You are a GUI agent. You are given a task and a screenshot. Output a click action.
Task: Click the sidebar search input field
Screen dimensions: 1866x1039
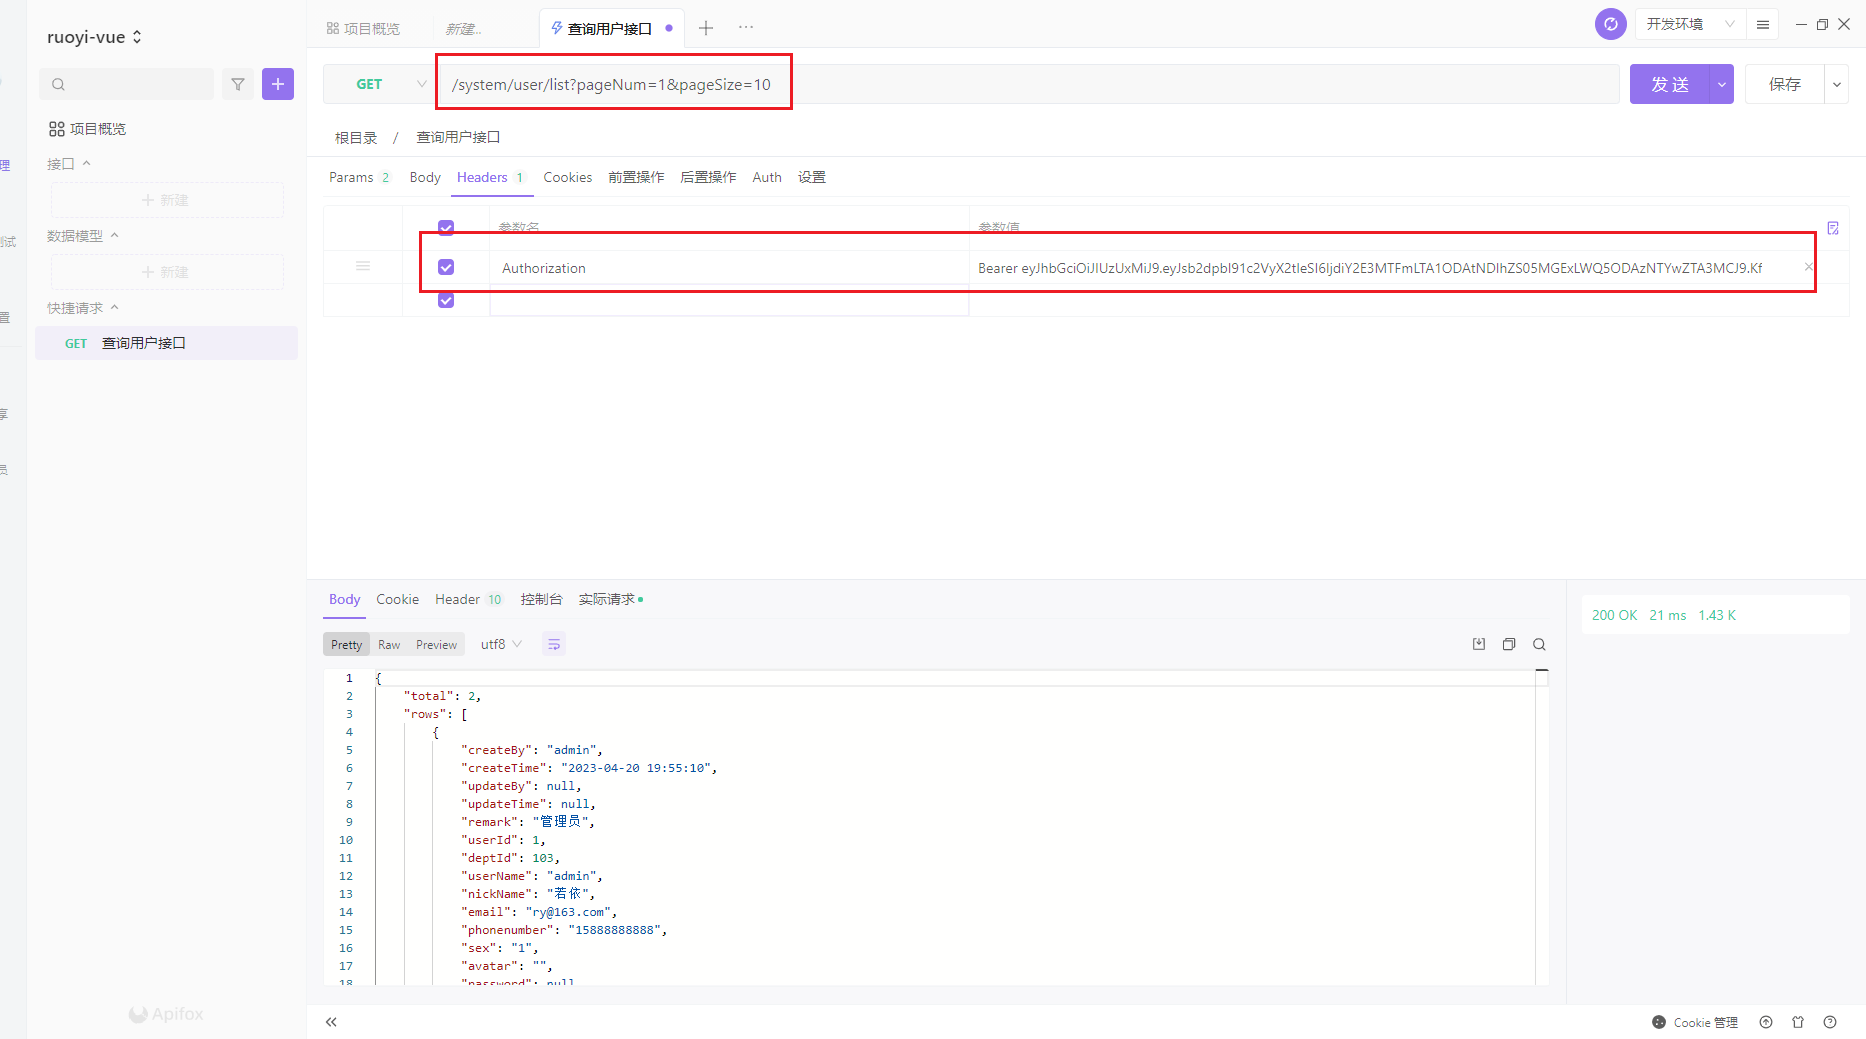tap(126, 85)
